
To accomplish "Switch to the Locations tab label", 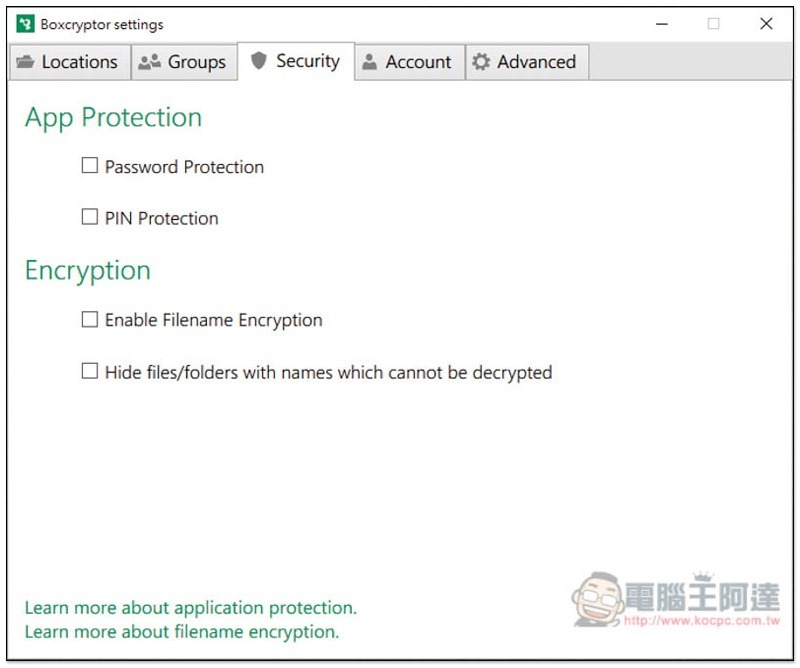I will tap(79, 62).
